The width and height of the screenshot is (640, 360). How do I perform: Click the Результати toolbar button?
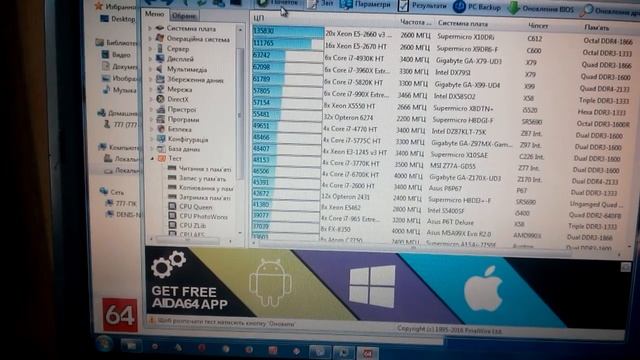423,5
